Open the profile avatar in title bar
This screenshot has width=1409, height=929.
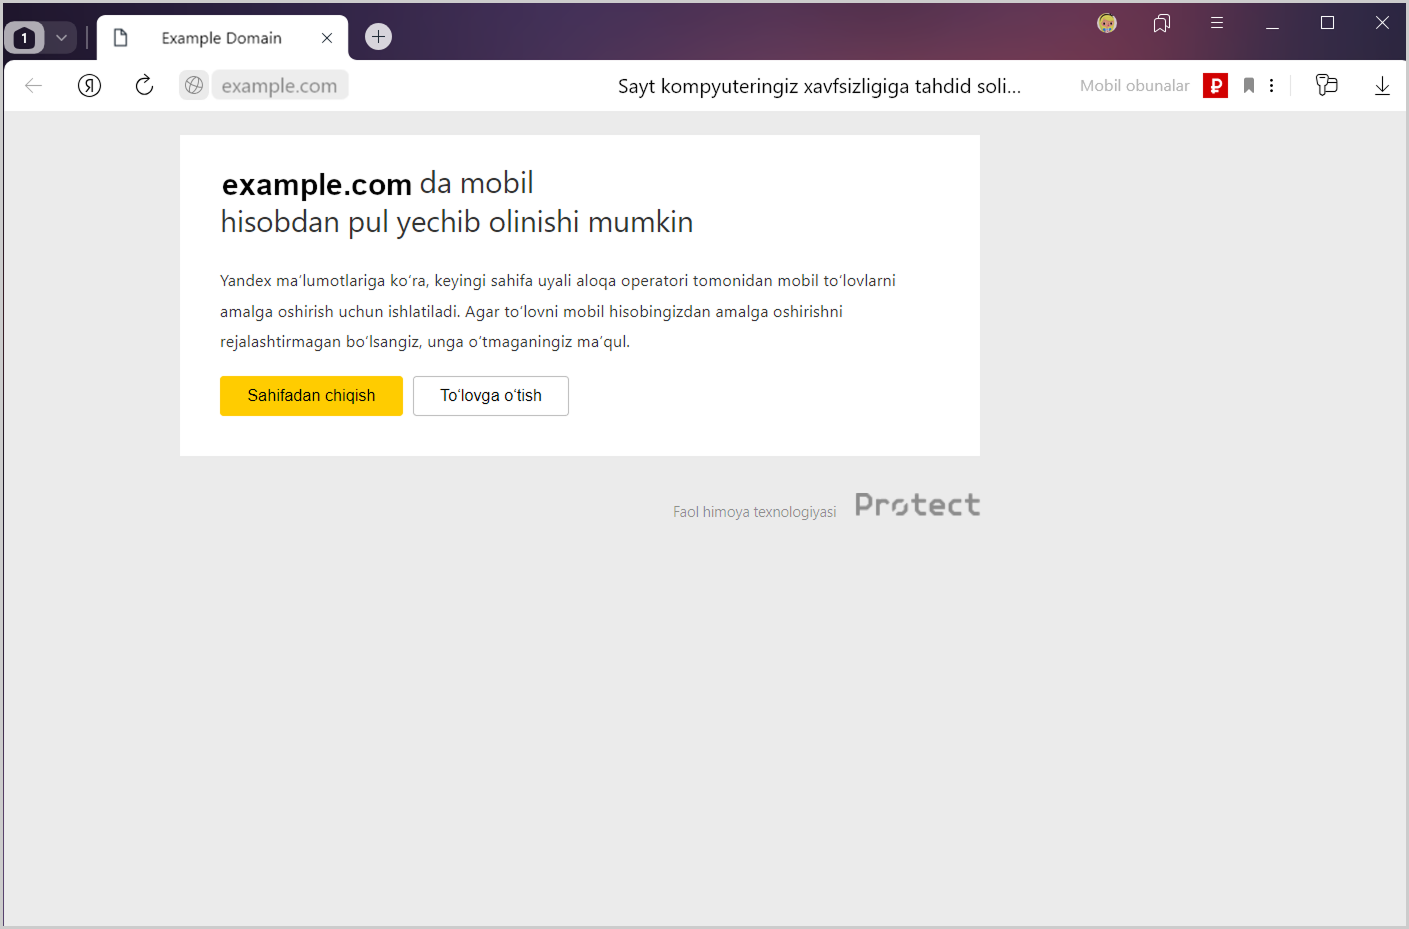1107,23
